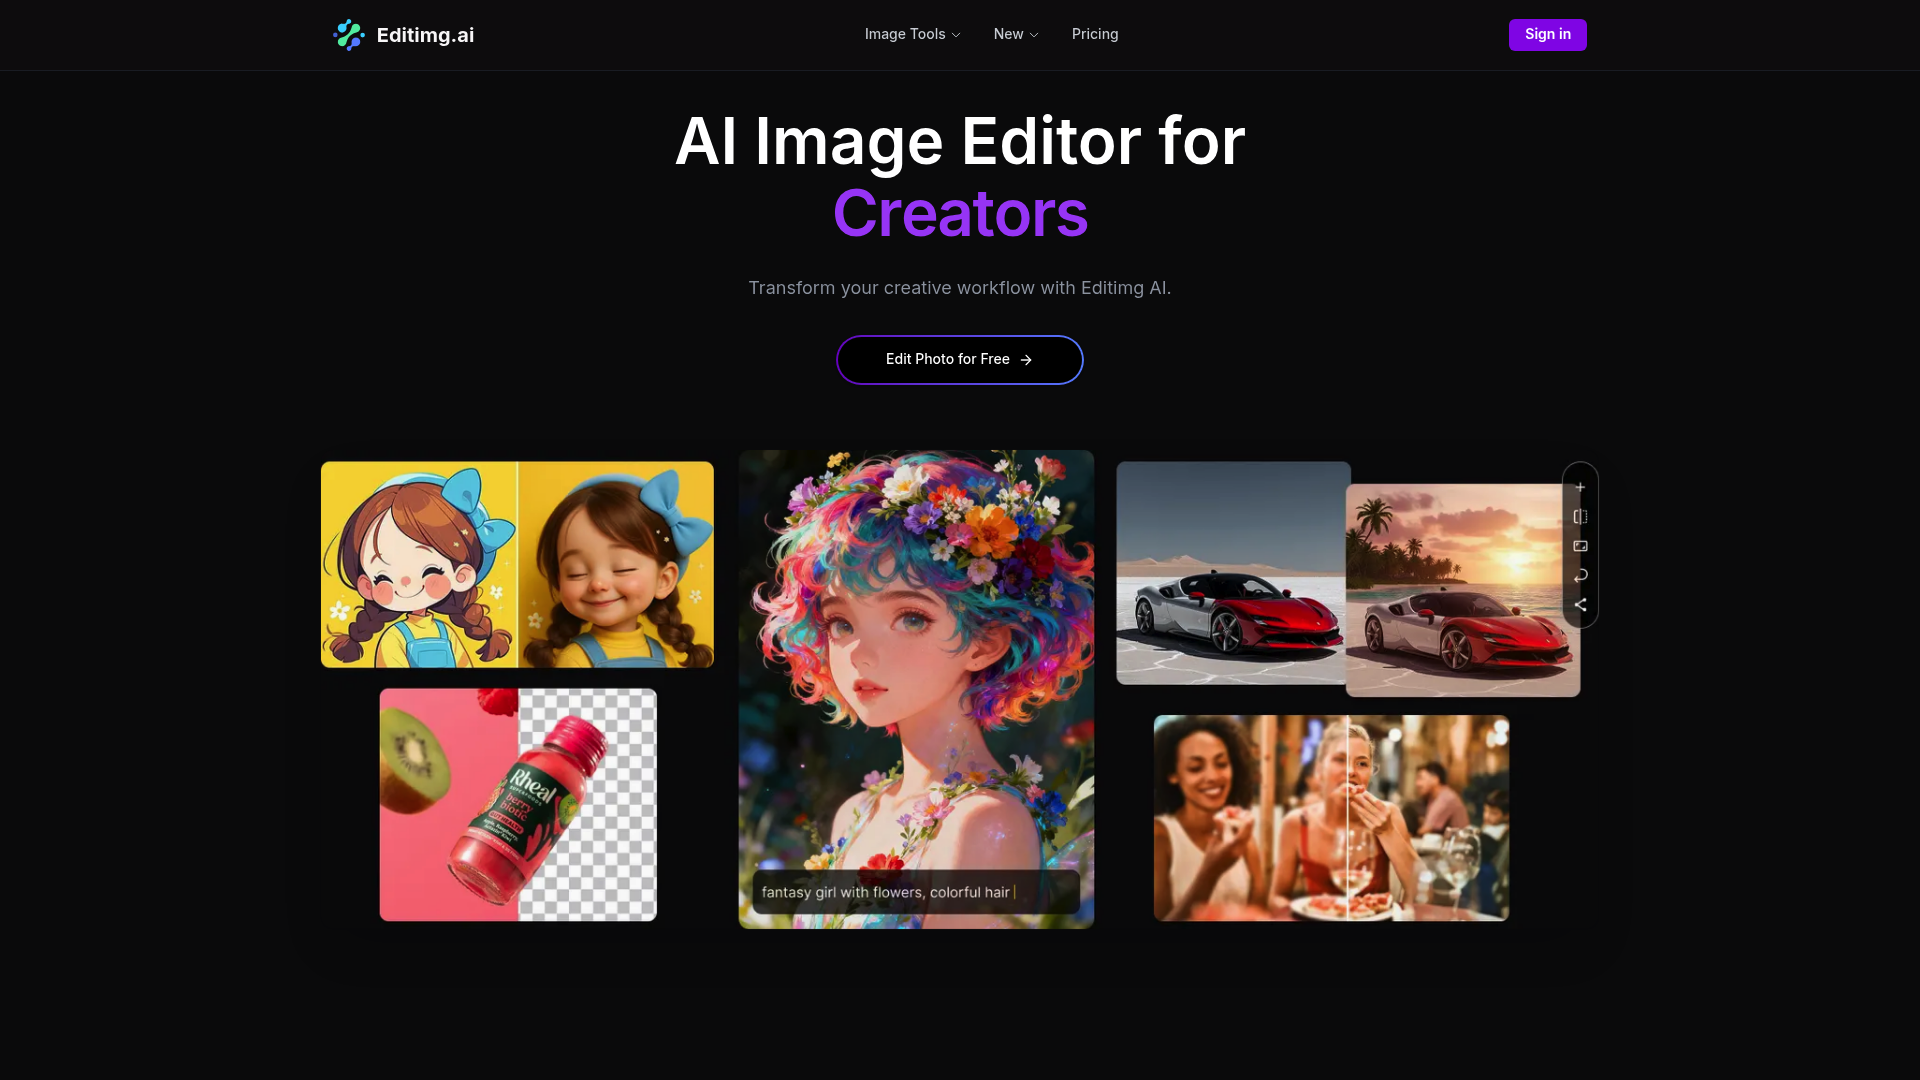The image size is (1920, 1080).
Task: Select the flip-compare icon in the side toolbar
Action: tap(1581, 517)
